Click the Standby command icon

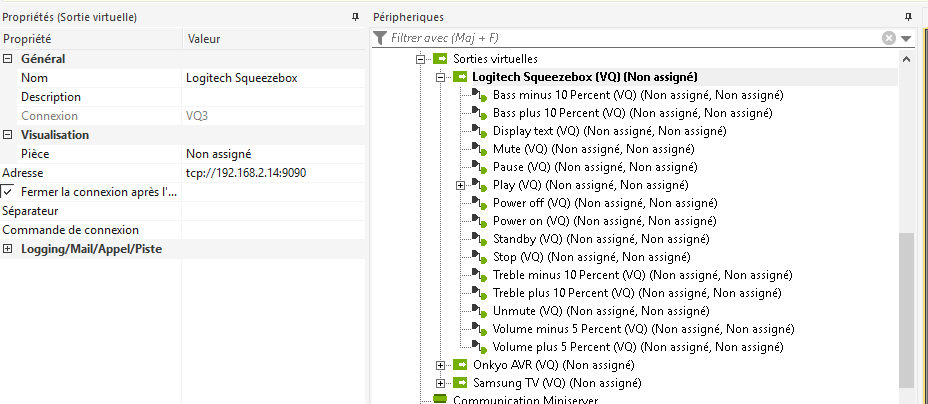479,239
